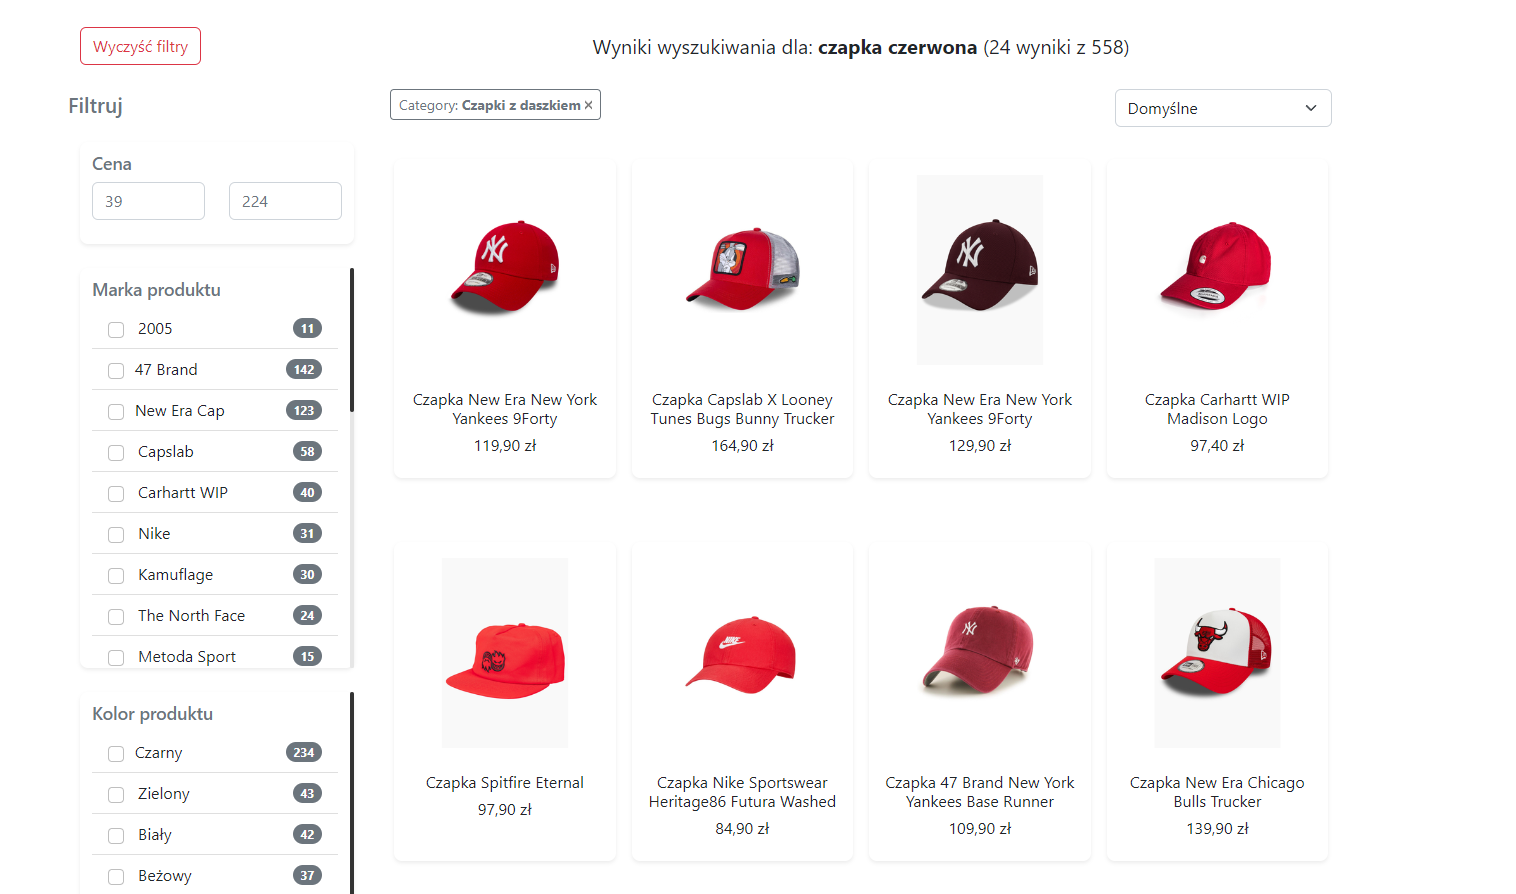The width and height of the screenshot is (1516, 894).
Task: Open the Domyślne sorting dropdown
Action: pyautogui.click(x=1223, y=108)
